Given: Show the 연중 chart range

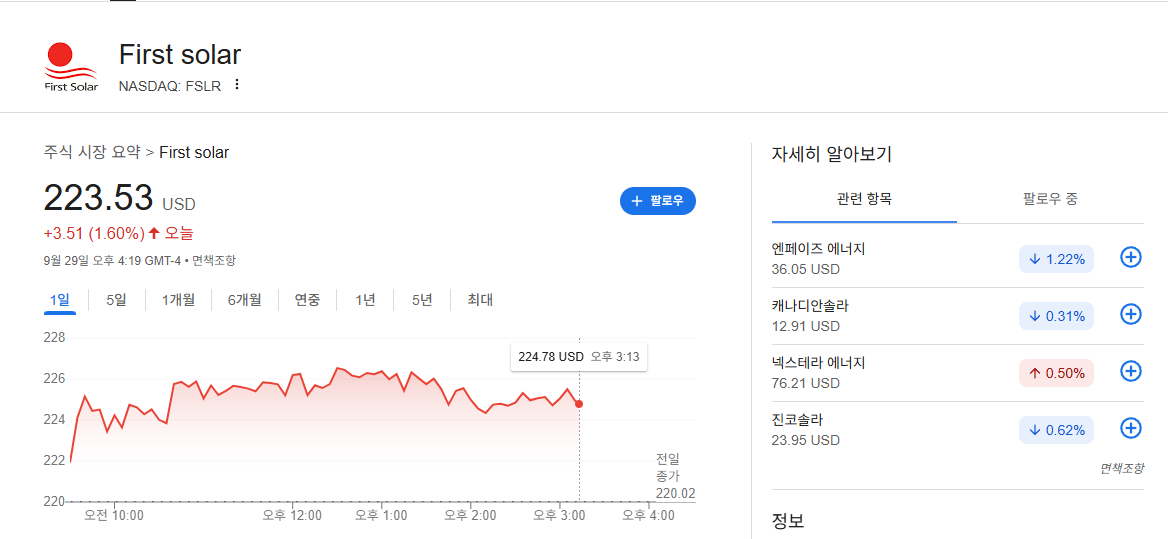Looking at the screenshot, I should tap(307, 300).
